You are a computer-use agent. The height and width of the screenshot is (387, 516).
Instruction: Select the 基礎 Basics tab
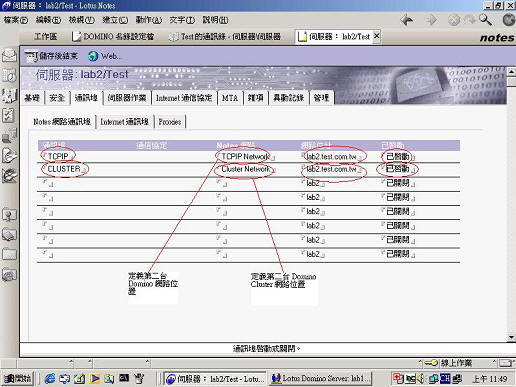pos(32,98)
